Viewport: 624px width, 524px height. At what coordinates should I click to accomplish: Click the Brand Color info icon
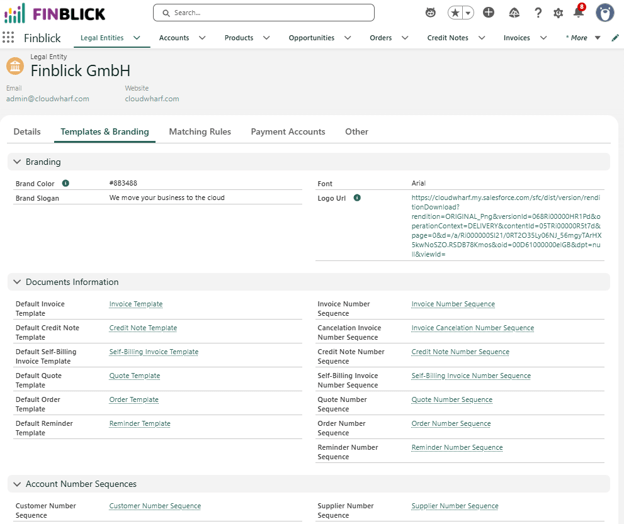pos(66,183)
